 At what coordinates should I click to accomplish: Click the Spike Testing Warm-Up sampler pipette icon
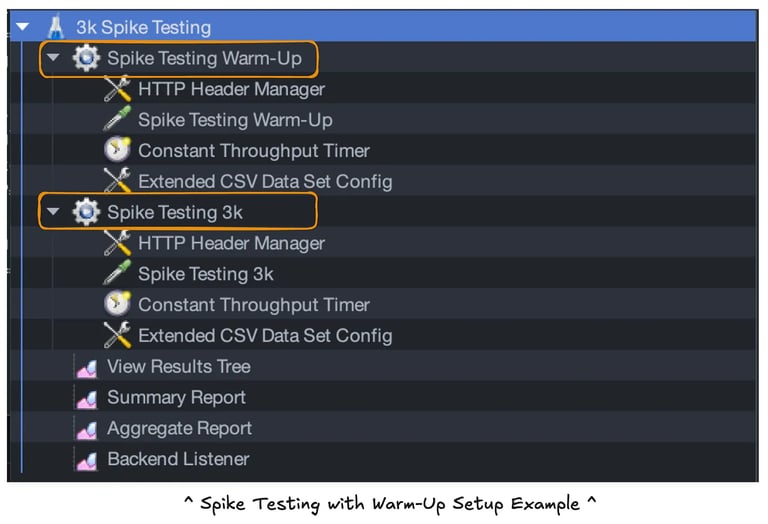click(118, 120)
